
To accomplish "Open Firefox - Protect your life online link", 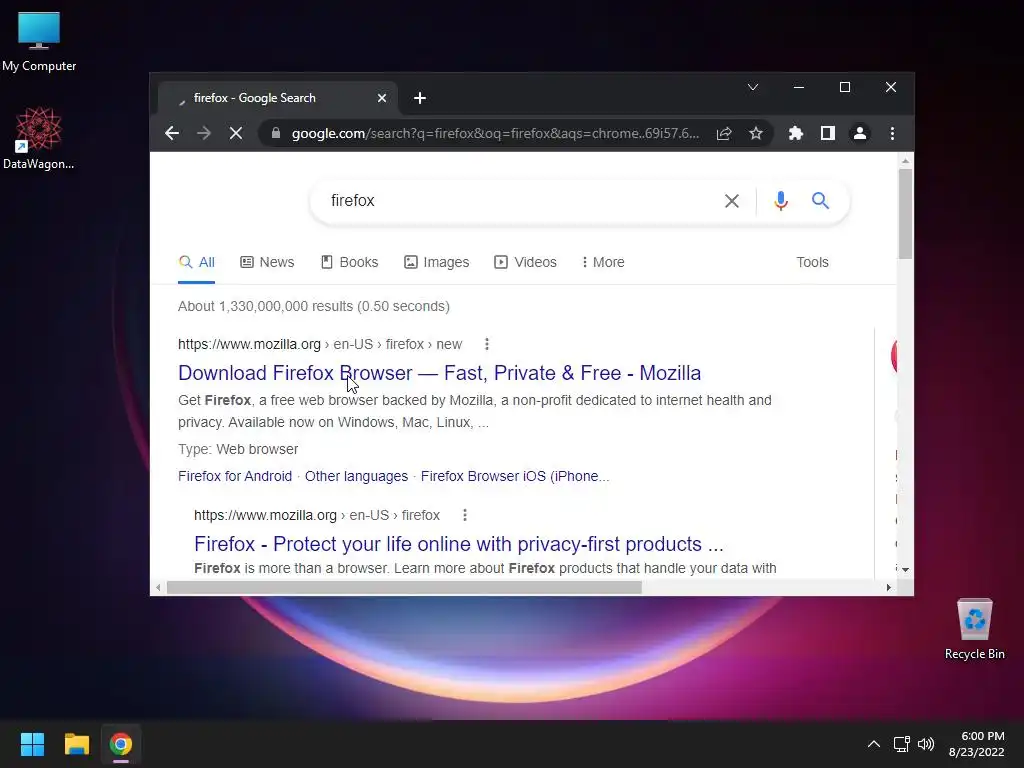I will 458,544.
